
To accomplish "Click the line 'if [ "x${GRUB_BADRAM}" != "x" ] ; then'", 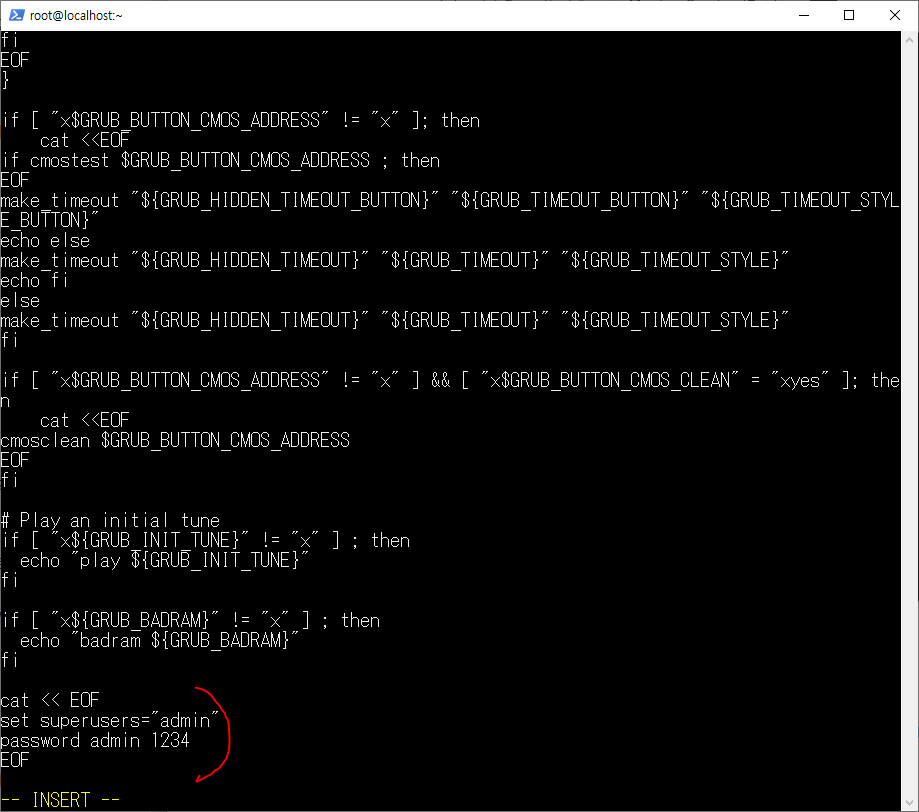I will click(190, 620).
